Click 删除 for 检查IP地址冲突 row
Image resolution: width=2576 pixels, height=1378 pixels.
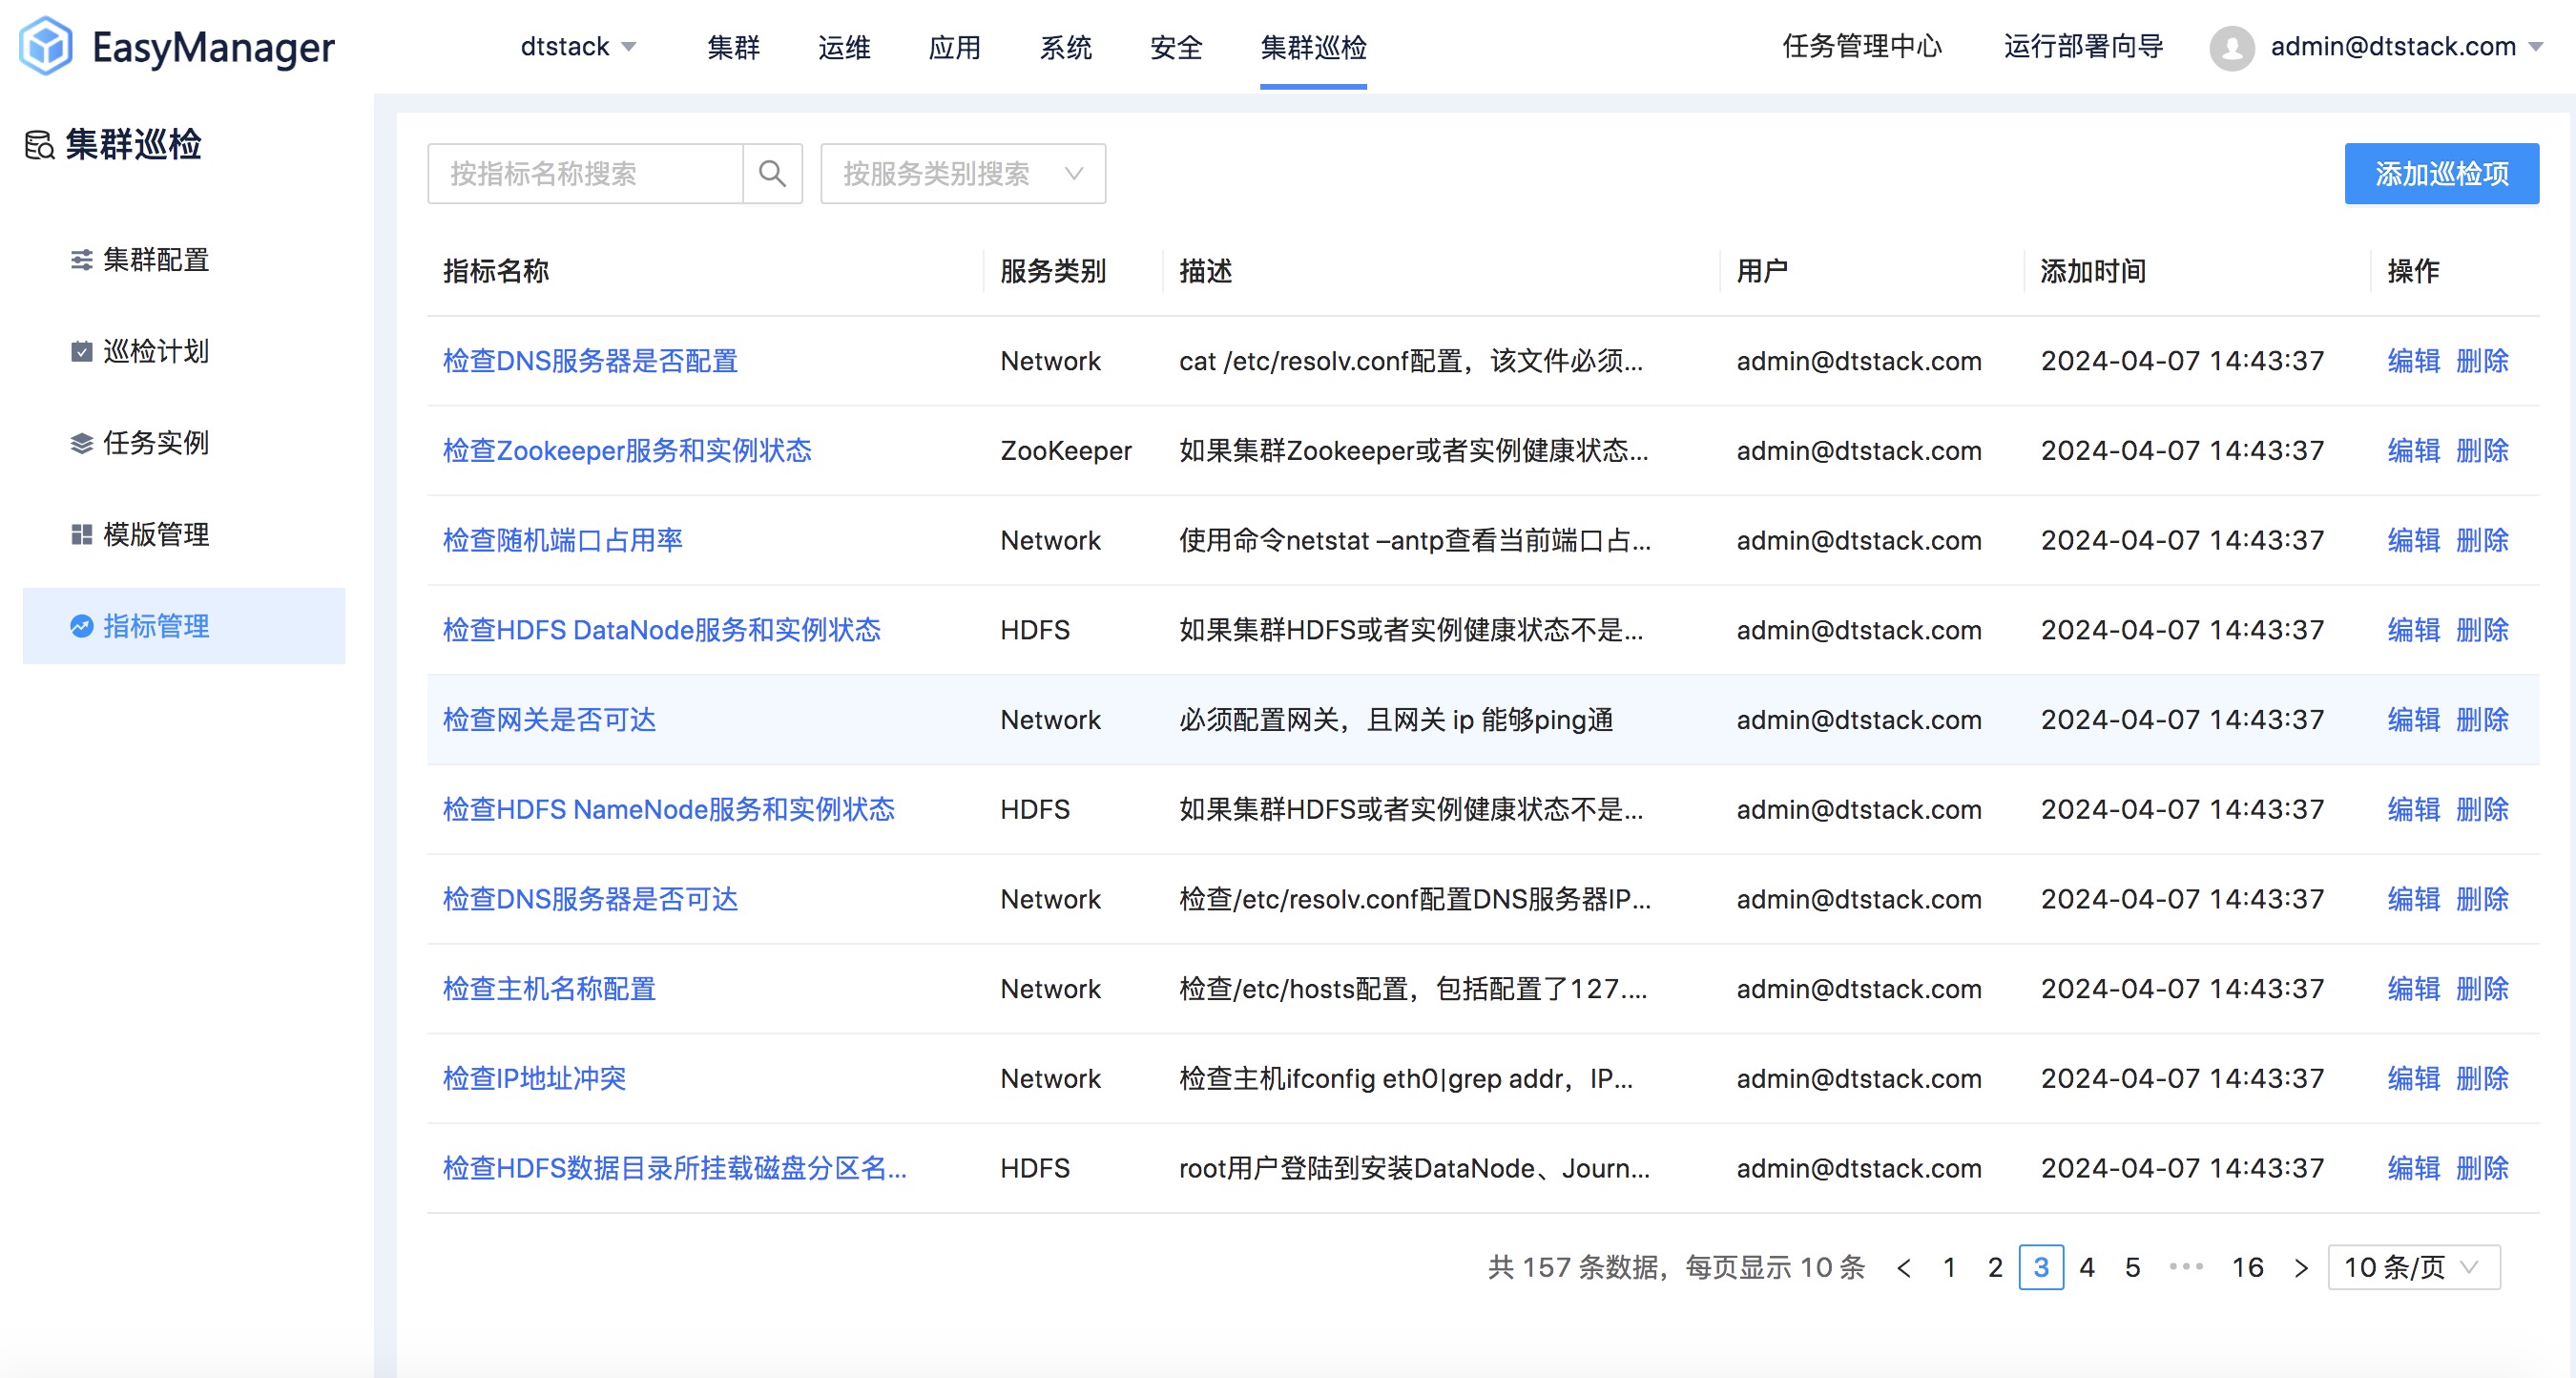2482,1079
